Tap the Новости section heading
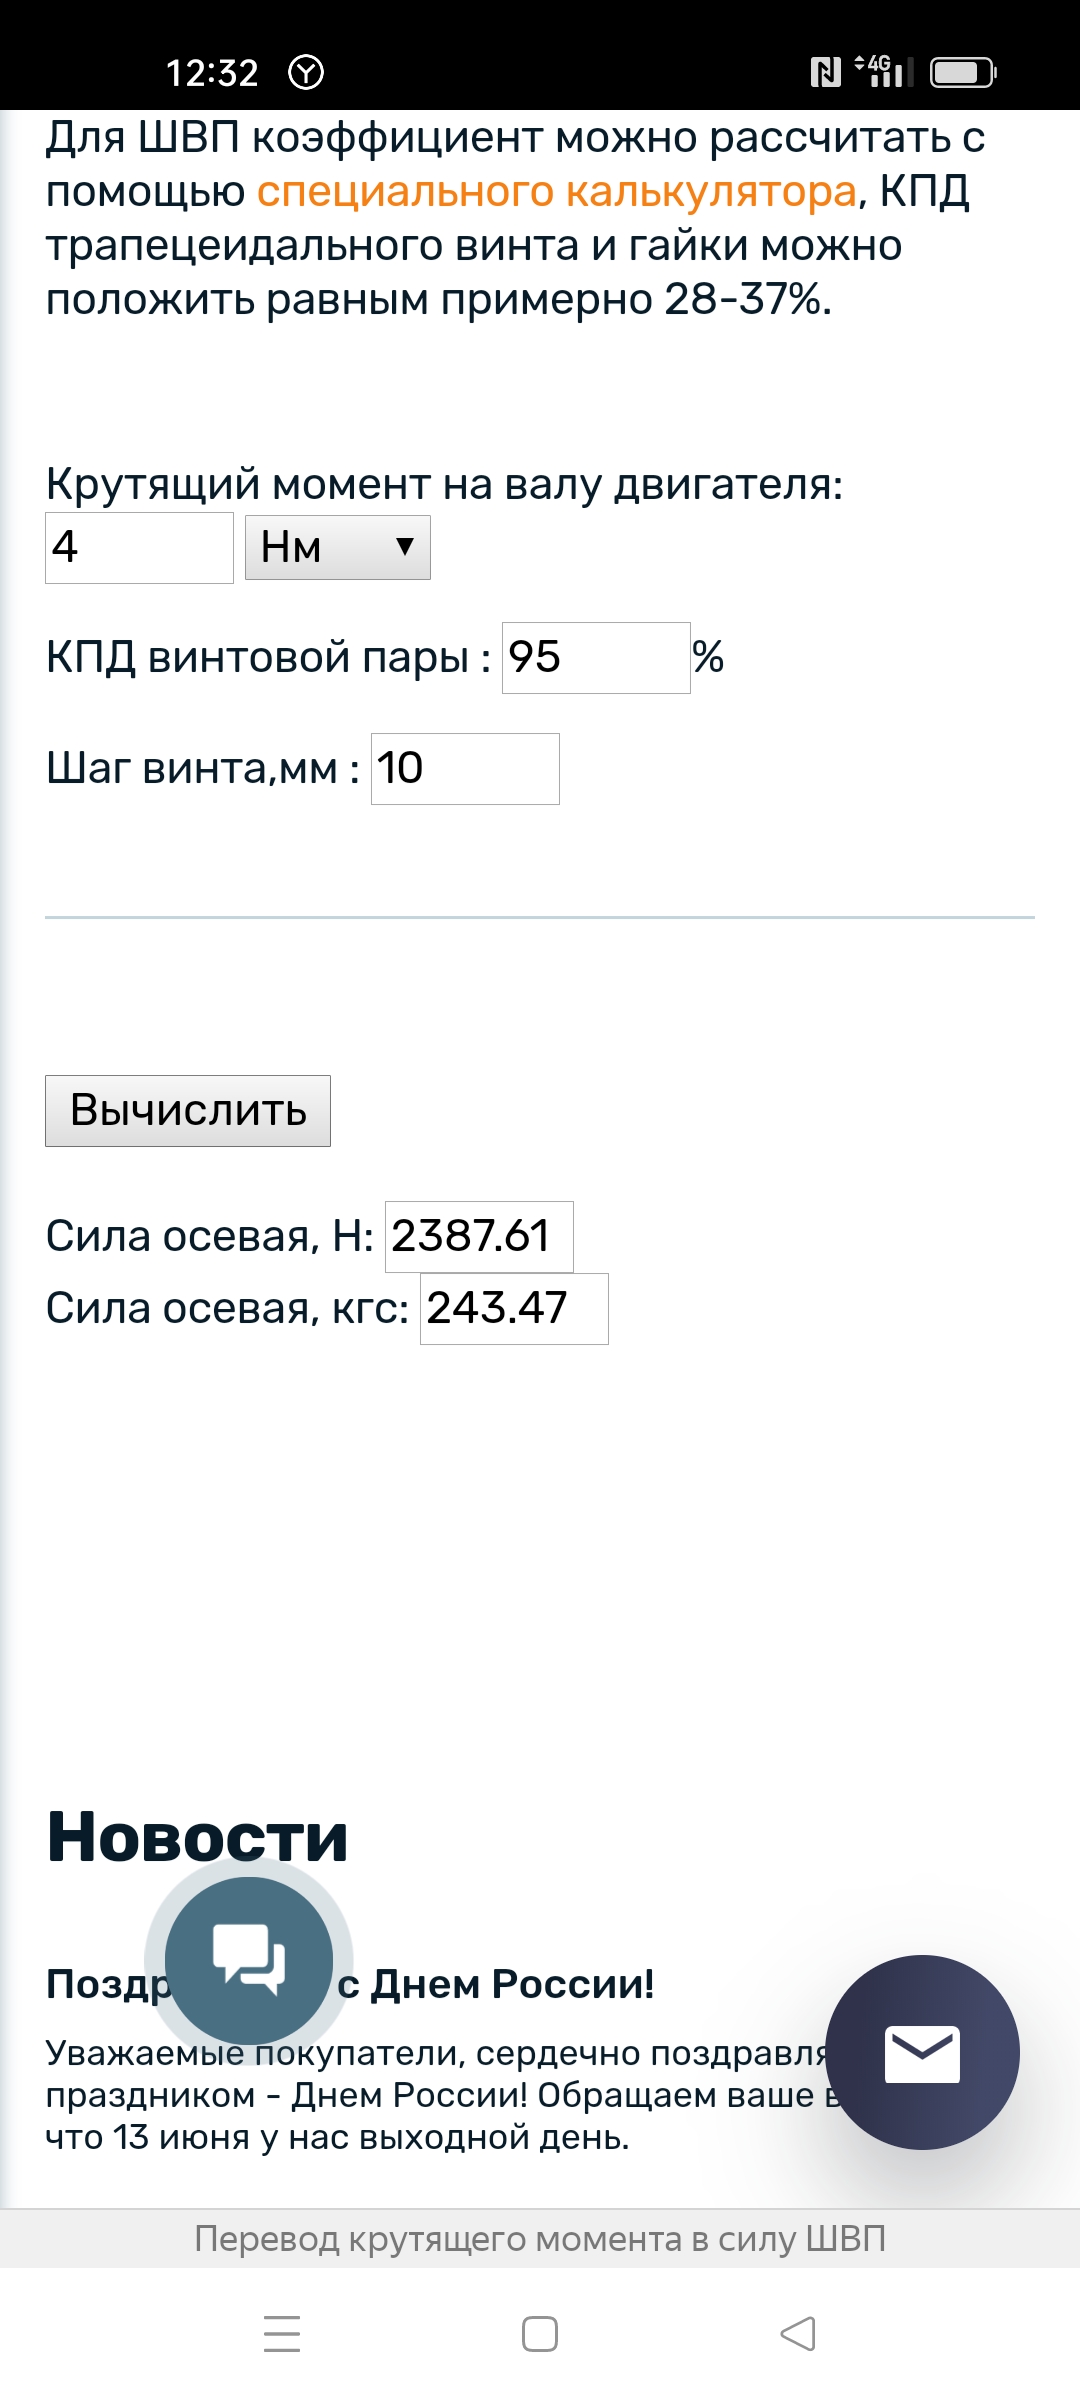The height and width of the screenshot is (2400, 1080). [x=197, y=1836]
